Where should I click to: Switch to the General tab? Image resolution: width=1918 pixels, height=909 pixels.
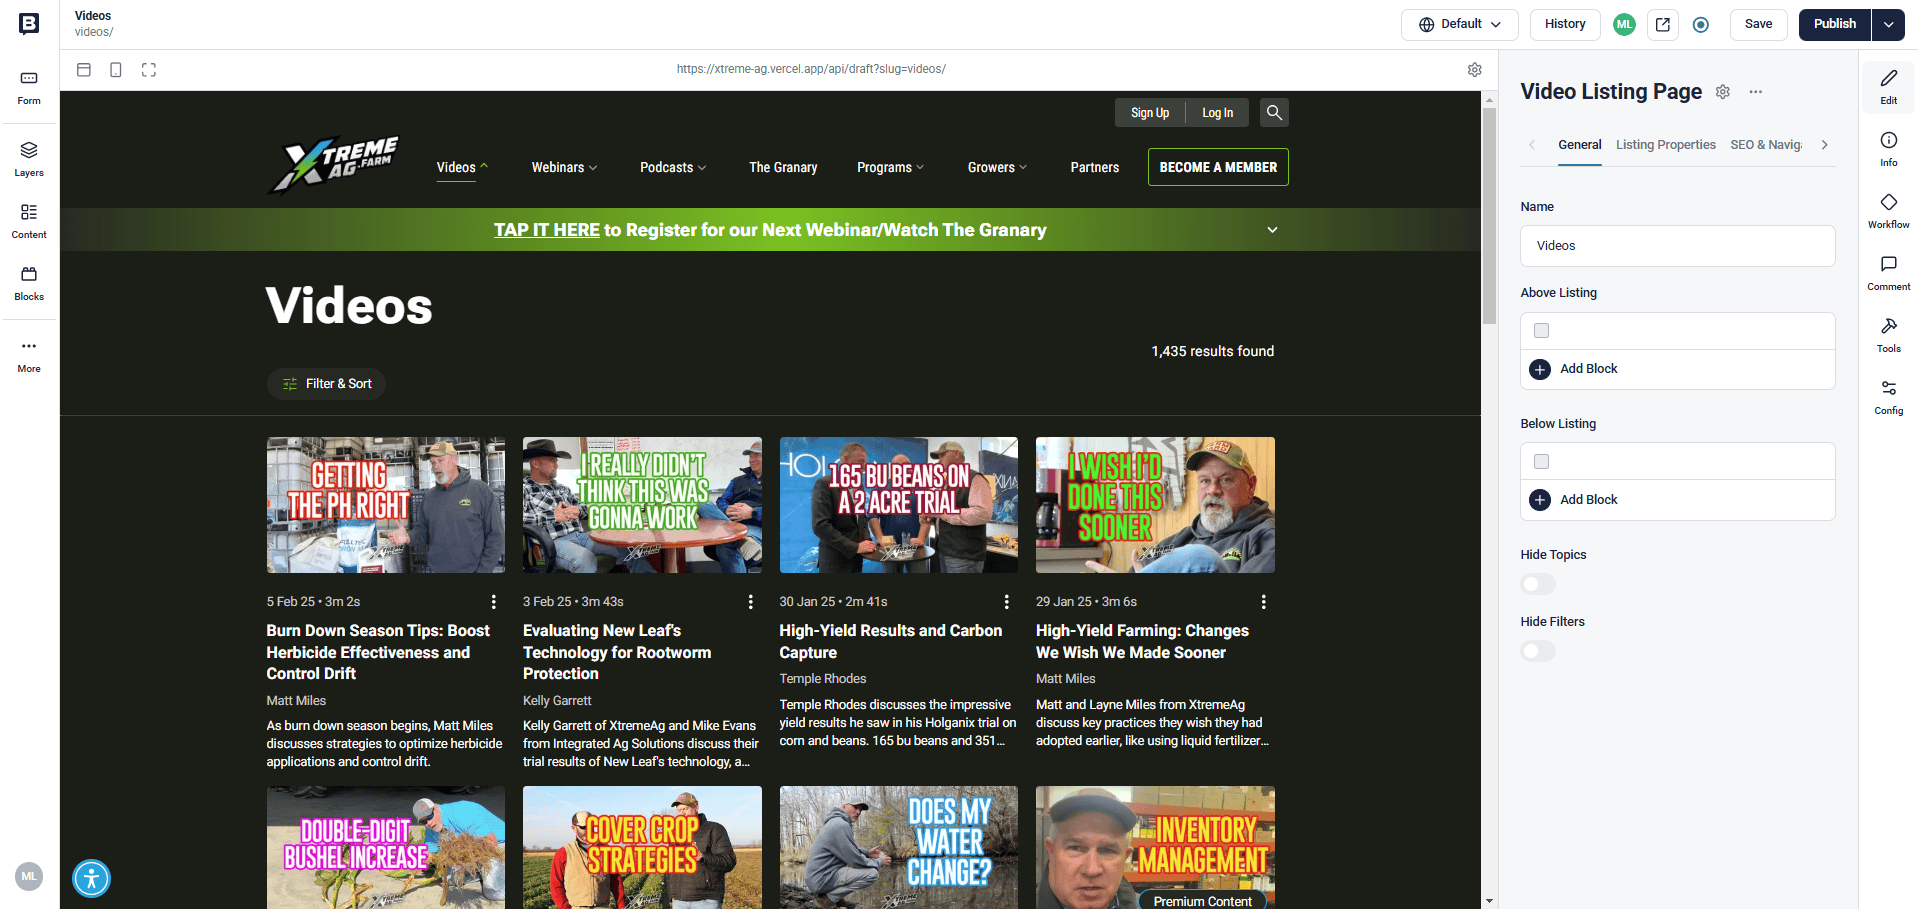click(x=1579, y=145)
